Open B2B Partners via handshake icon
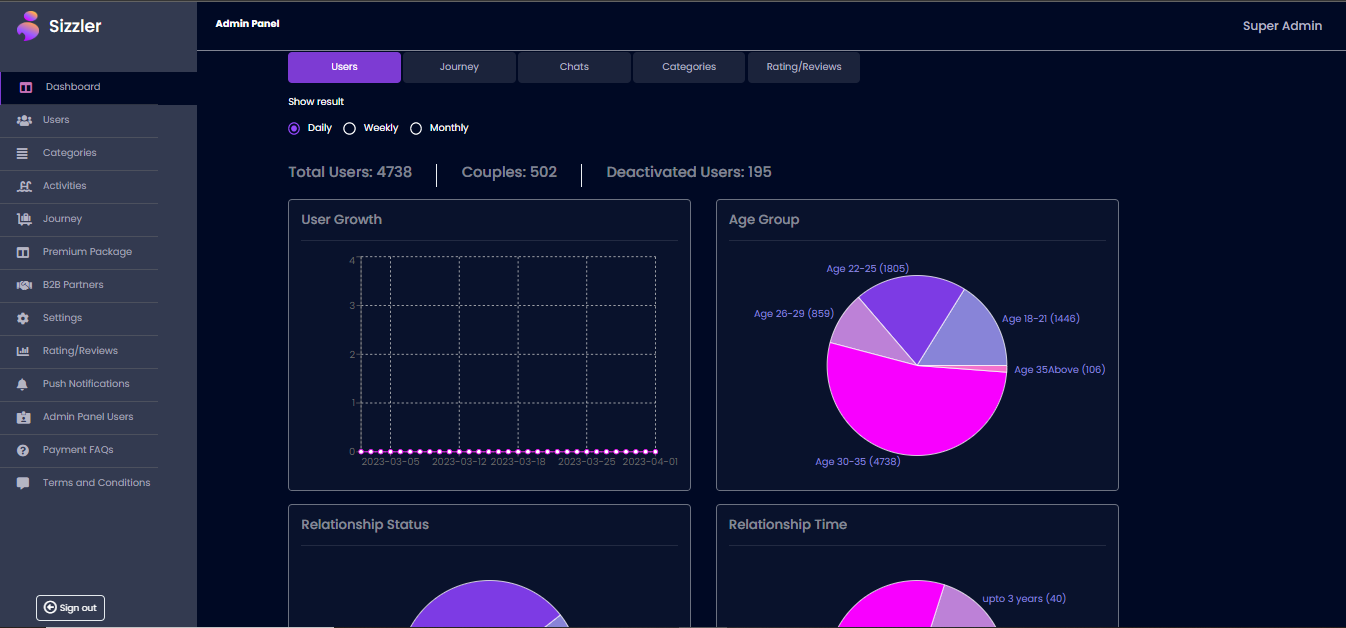This screenshot has height=628, width=1346. point(24,285)
